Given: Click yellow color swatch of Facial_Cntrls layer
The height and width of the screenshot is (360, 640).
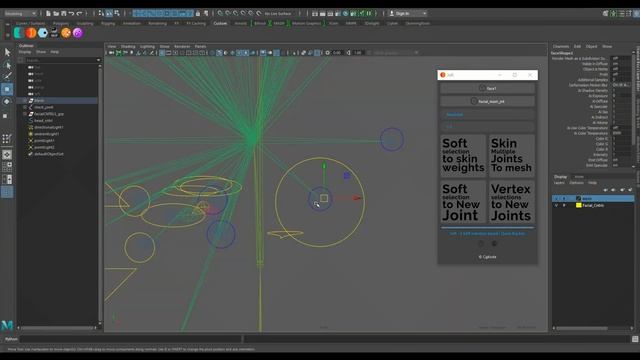Looking at the screenshot, I should click(x=578, y=205).
